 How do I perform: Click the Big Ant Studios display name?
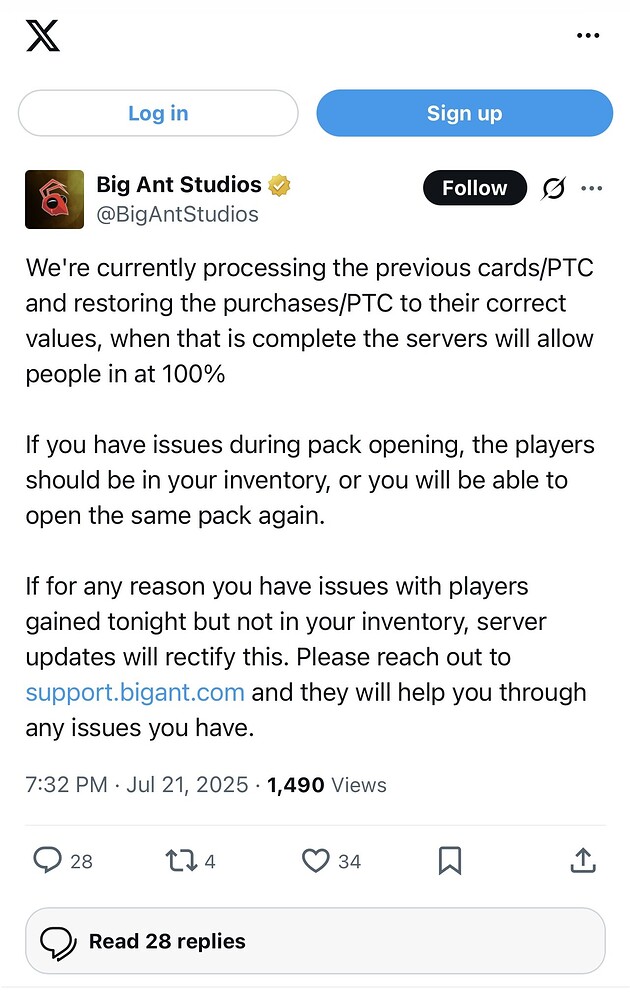178,185
